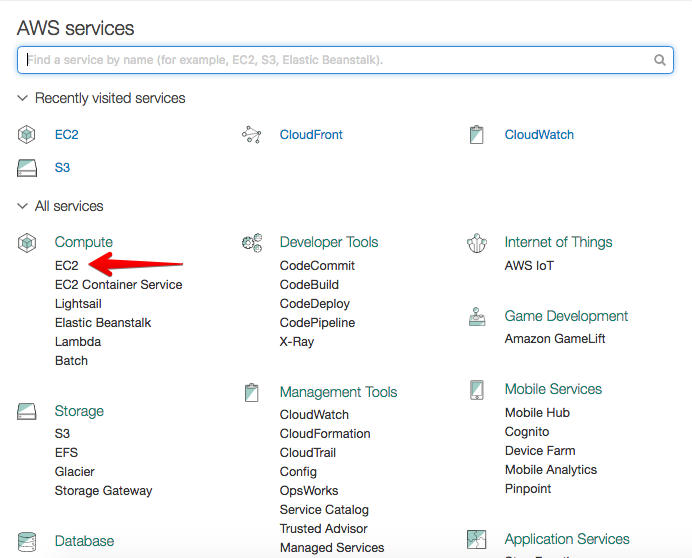Image resolution: width=692 pixels, height=558 pixels.
Task: Open CloudWatch from Recently visited services
Action: (x=539, y=134)
